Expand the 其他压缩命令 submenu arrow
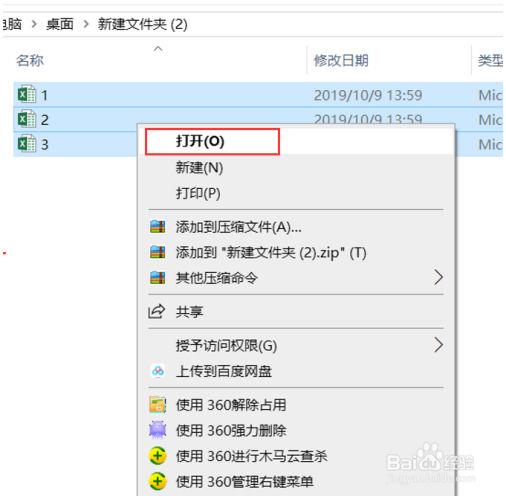The height and width of the screenshot is (499, 506). [x=438, y=277]
